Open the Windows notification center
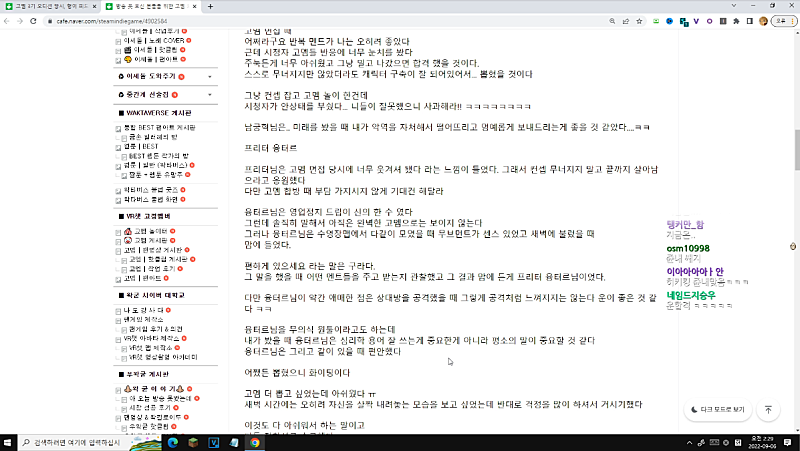 click(787, 442)
